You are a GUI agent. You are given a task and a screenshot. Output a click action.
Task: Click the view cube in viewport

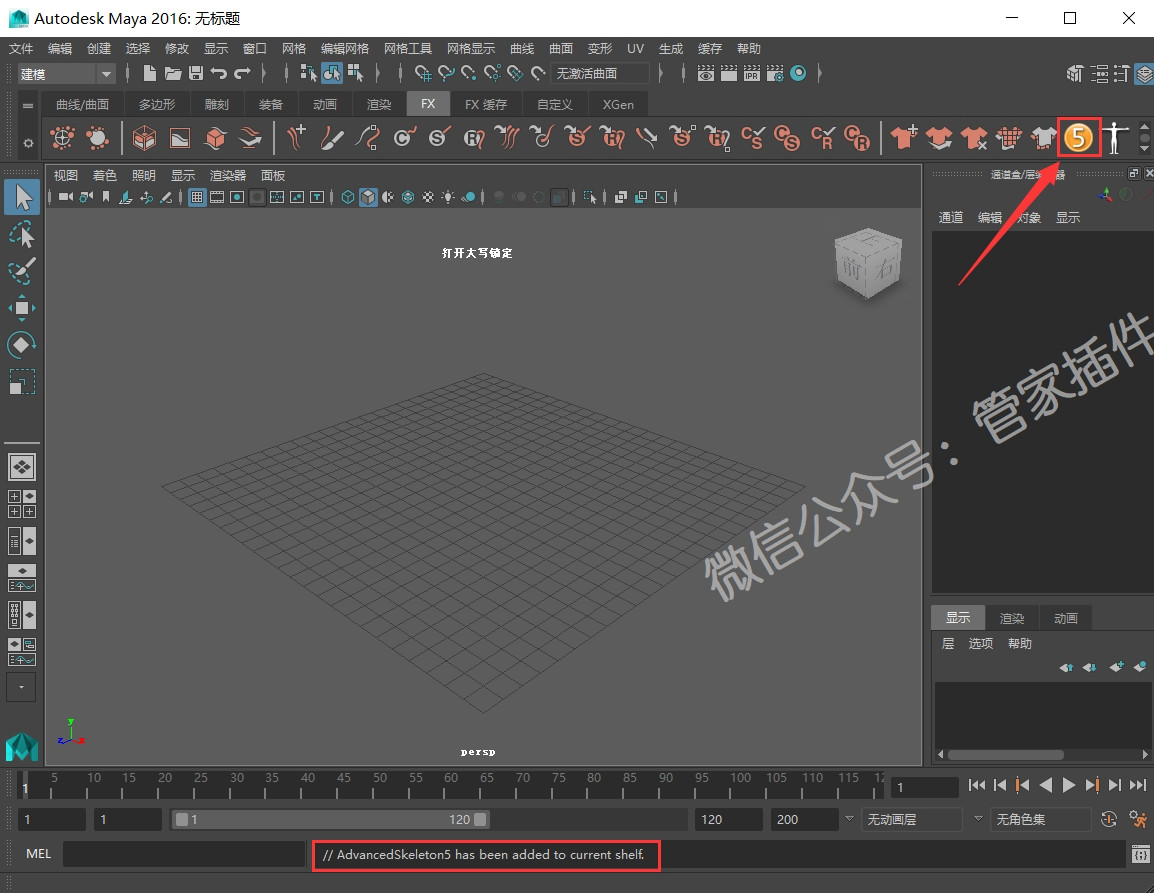[868, 263]
